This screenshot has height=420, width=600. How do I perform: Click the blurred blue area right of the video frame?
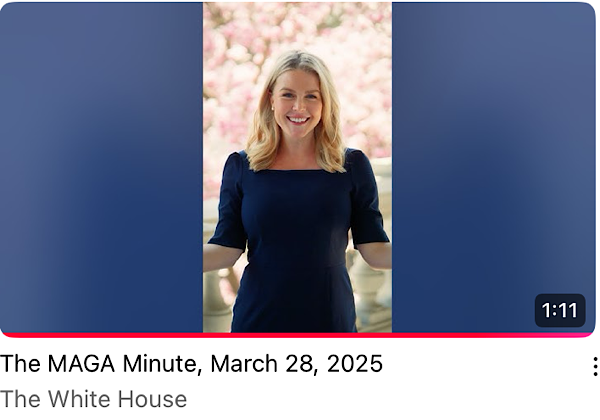(x=494, y=153)
